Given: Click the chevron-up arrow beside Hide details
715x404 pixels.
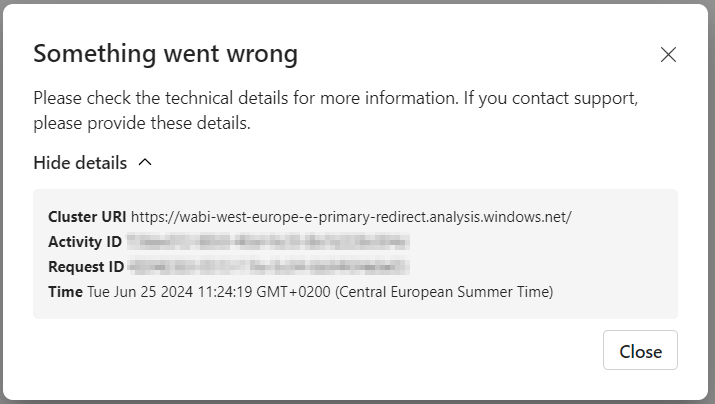Looking at the screenshot, I should click(145, 162).
